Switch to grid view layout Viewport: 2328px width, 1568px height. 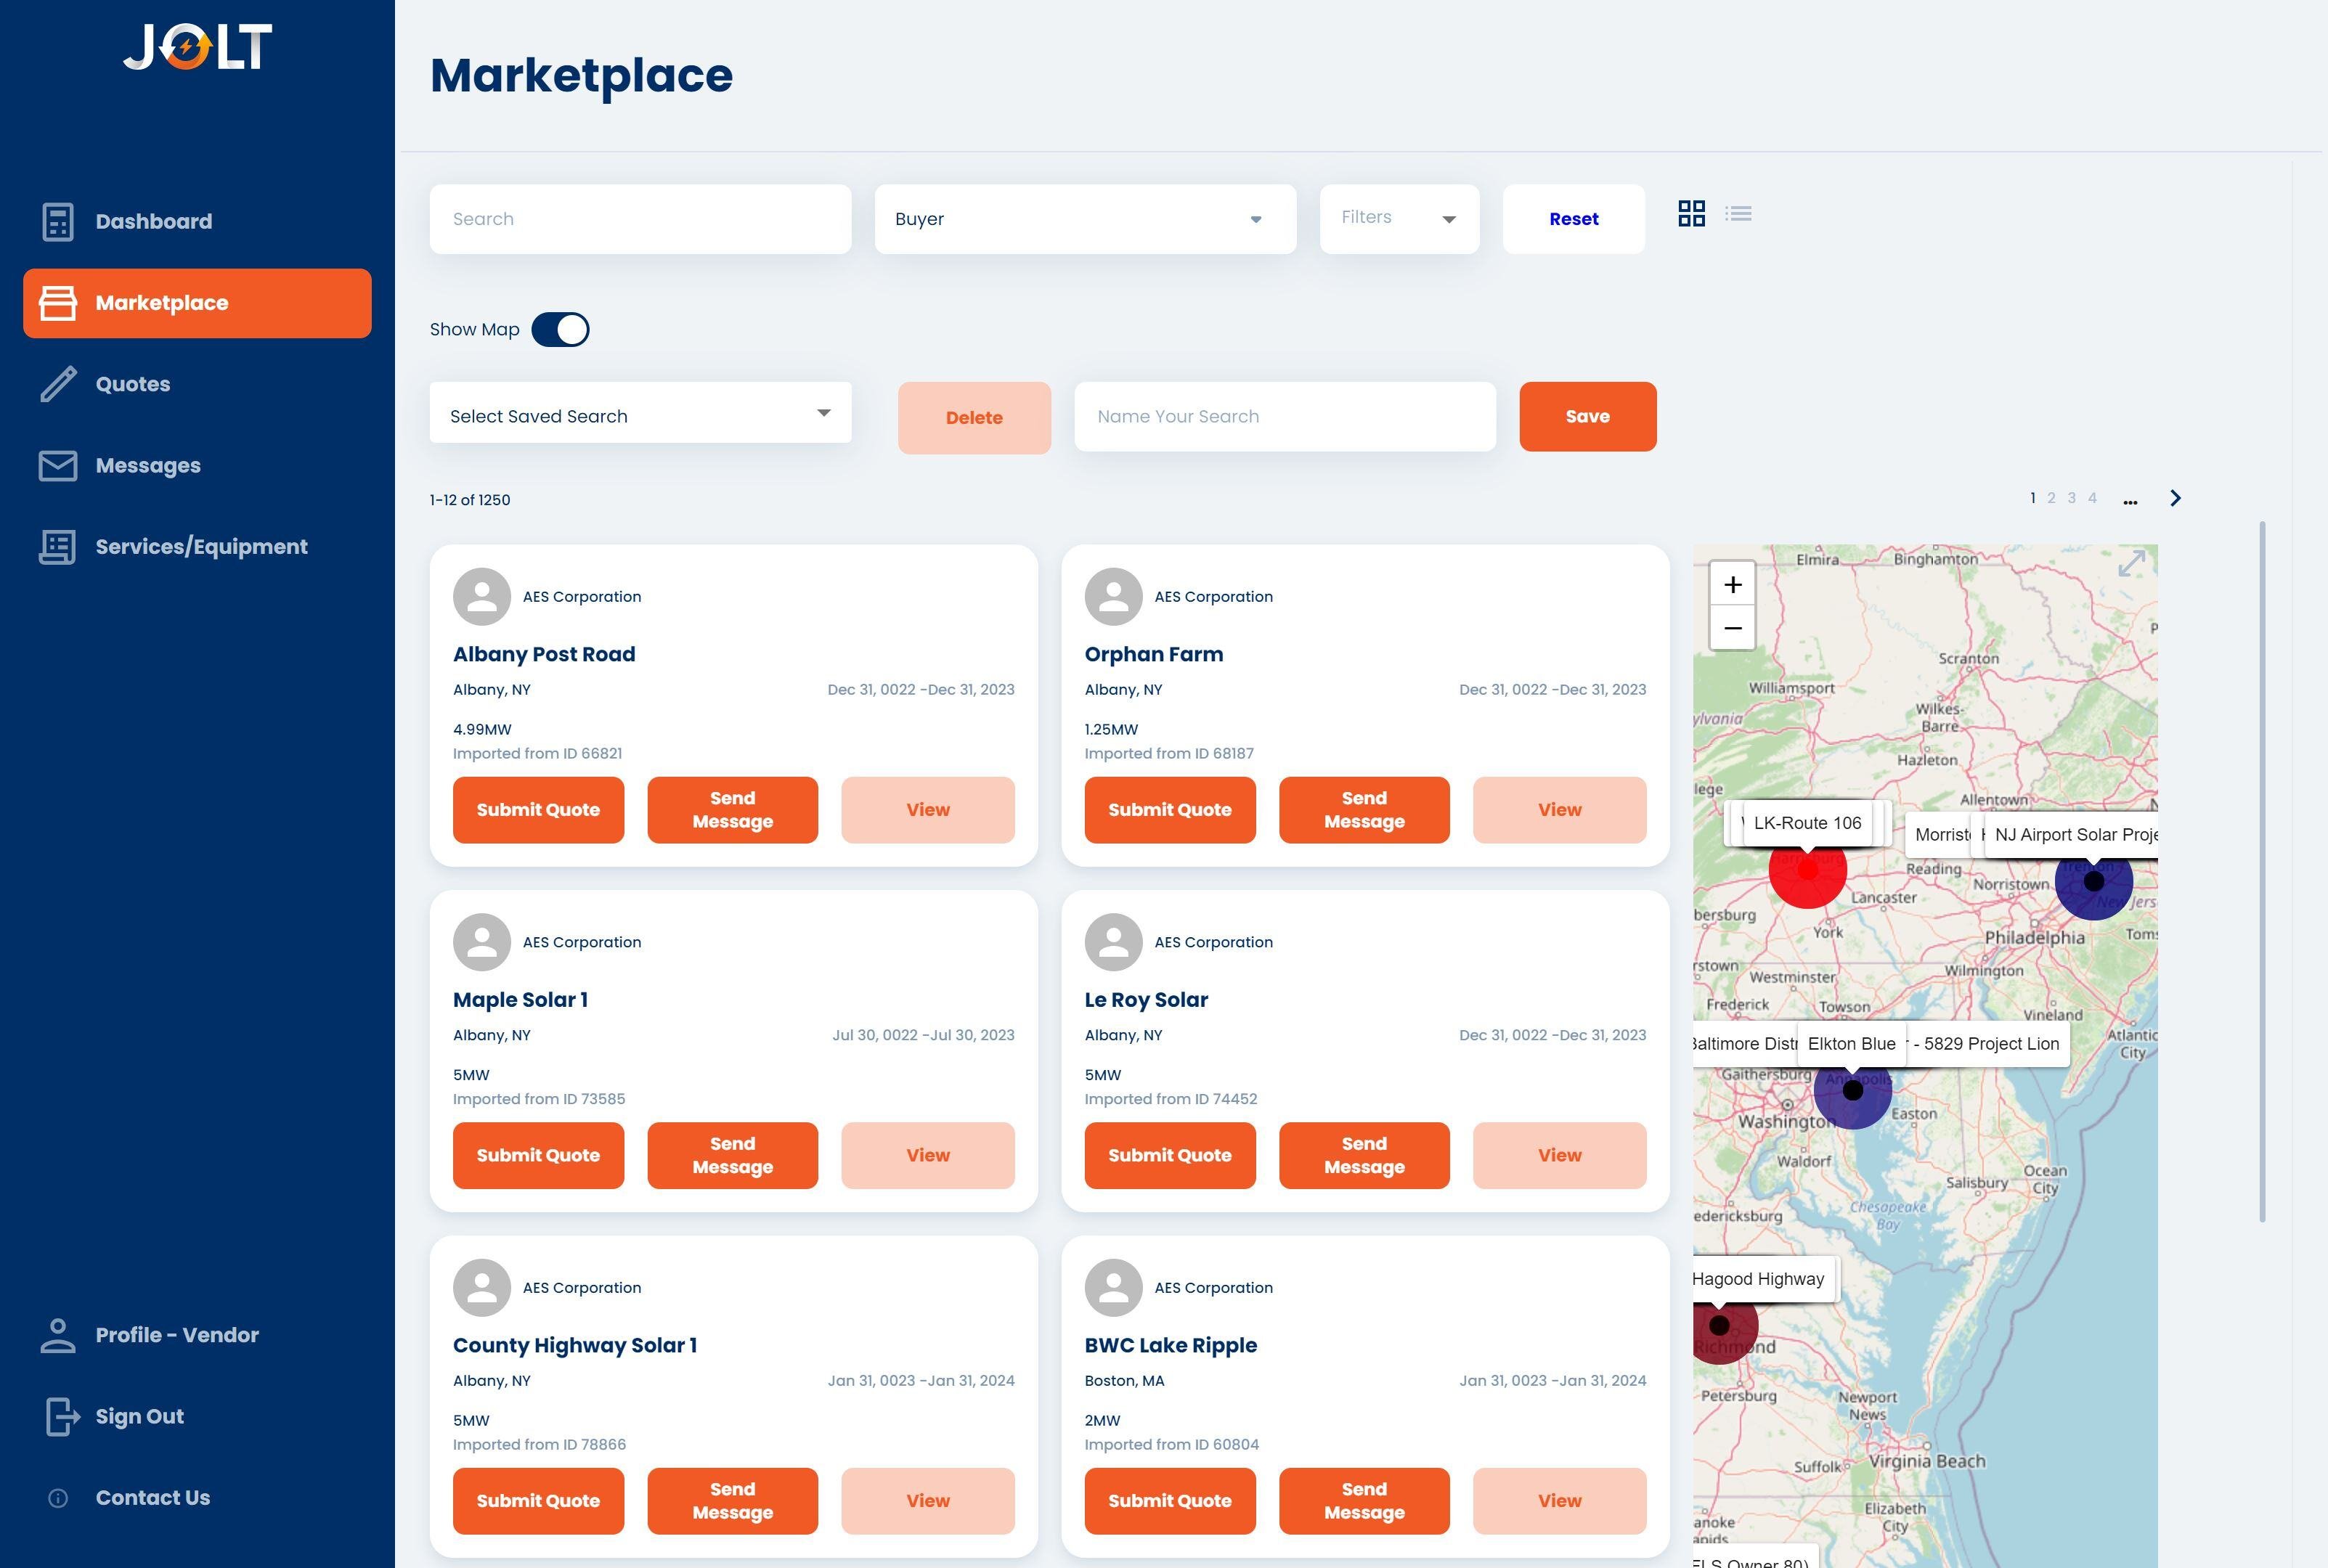(1692, 213)
